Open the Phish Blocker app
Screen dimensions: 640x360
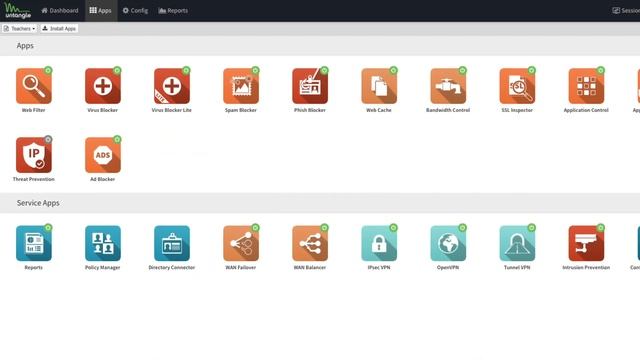coord(310,86)
